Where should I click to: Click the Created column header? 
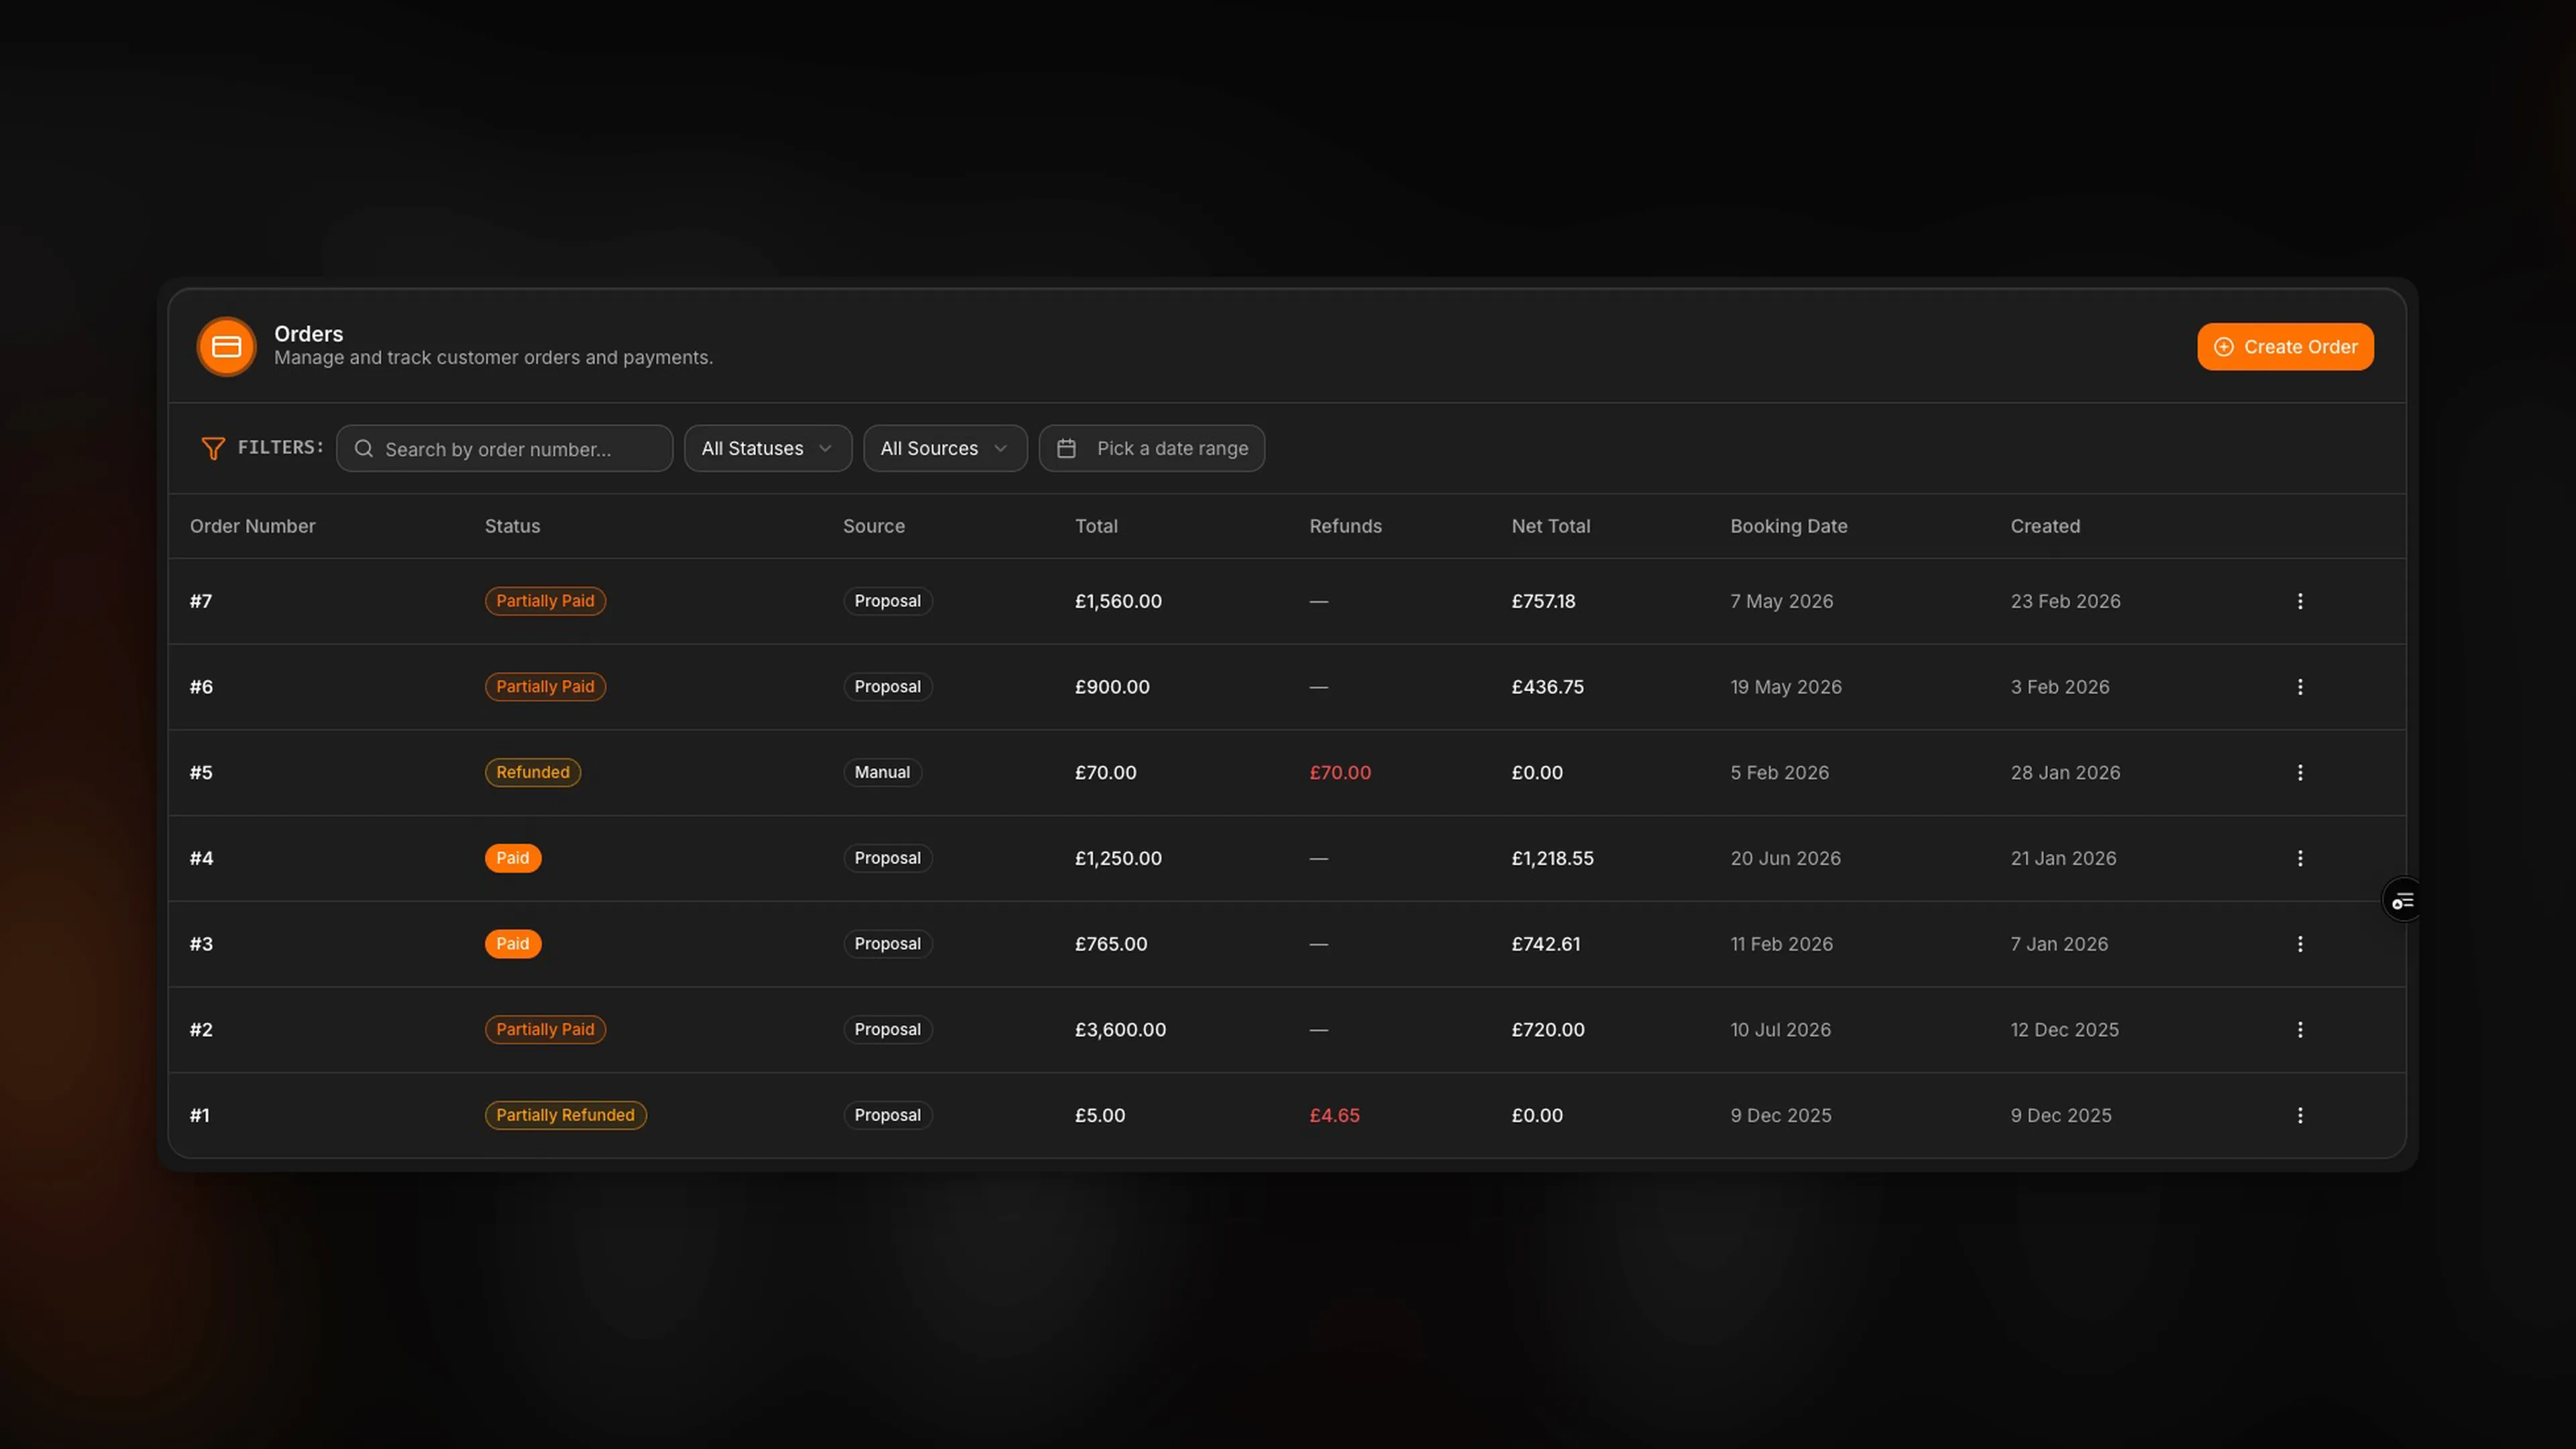[2045, 526]
